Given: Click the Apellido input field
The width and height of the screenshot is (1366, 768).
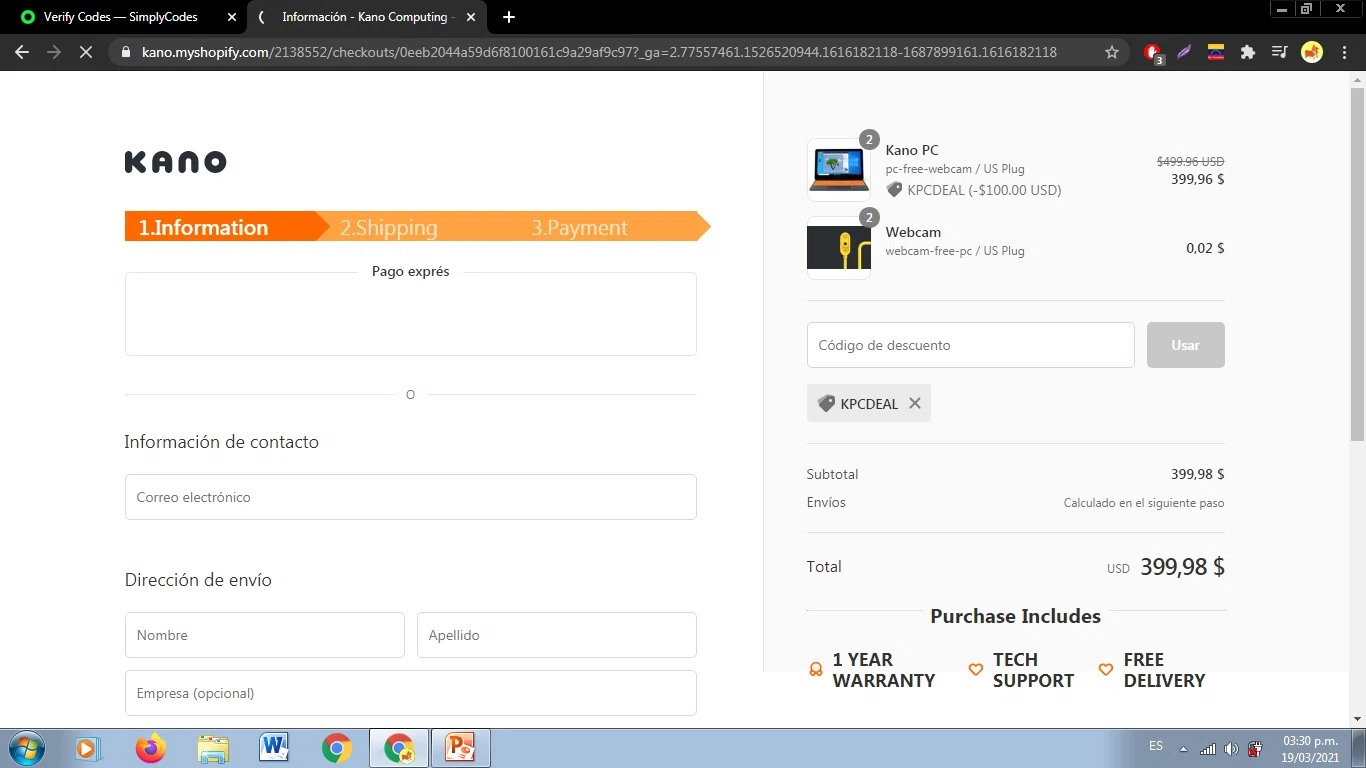Looking at the screenshot, I should pyautogui.click(x=557, y=635).
